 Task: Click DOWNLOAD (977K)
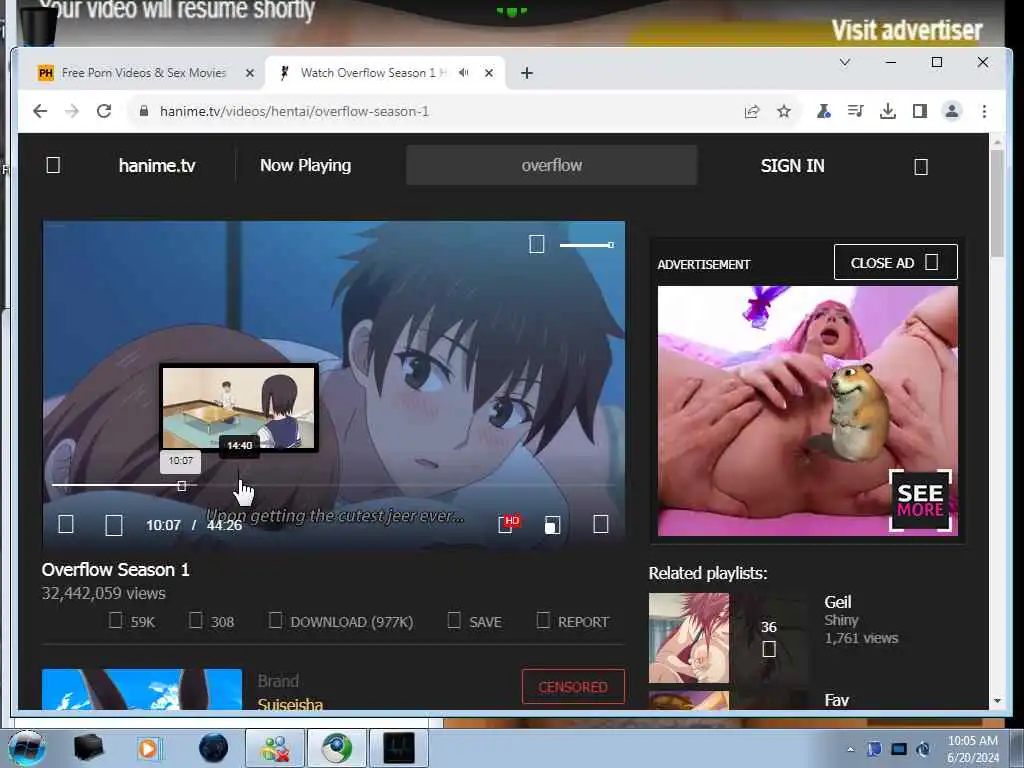tap(341, 621)
